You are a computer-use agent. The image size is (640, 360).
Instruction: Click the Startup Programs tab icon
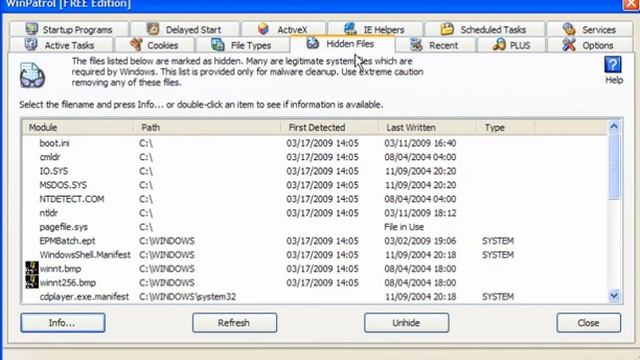[31, 29]
